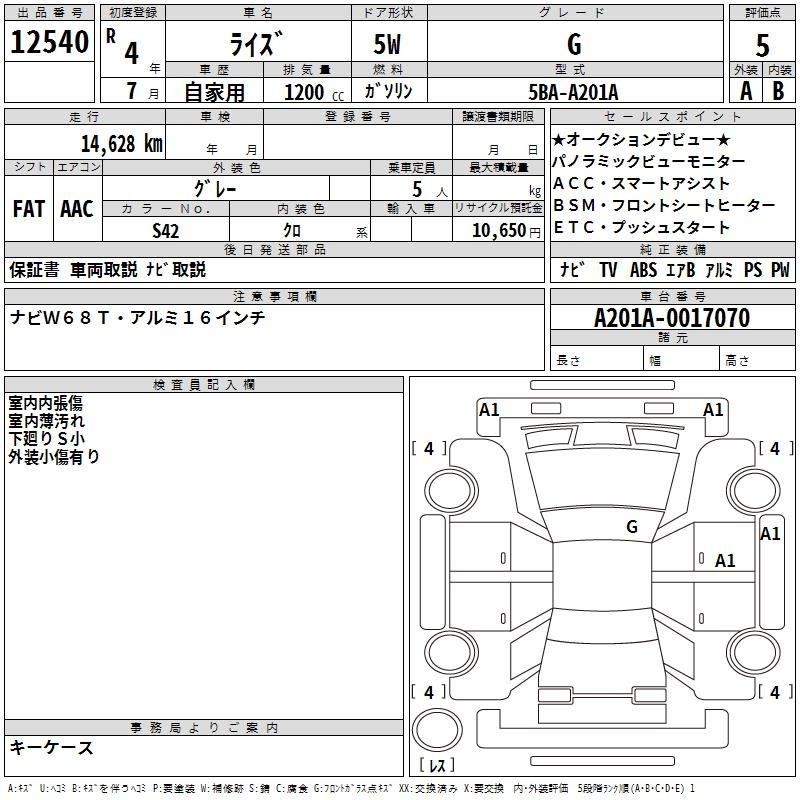The image size is (800, 800).
Task: Click the exterior grade A cell
Action: (x=745, y=91)
